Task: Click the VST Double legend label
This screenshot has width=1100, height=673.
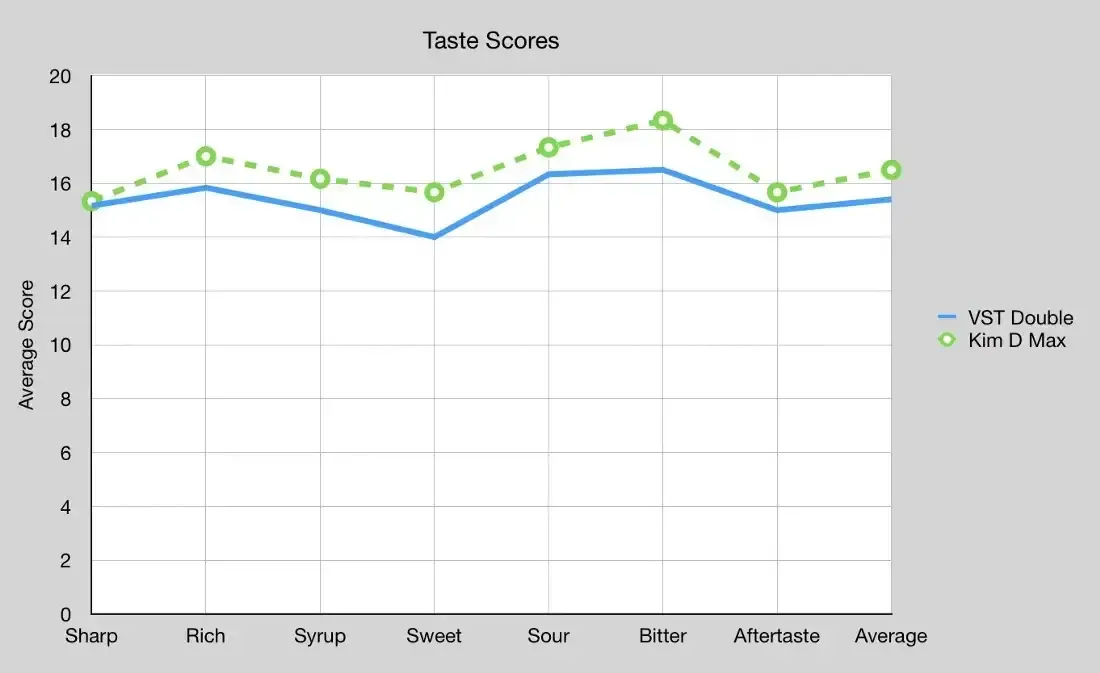Action: [1021, 318]
